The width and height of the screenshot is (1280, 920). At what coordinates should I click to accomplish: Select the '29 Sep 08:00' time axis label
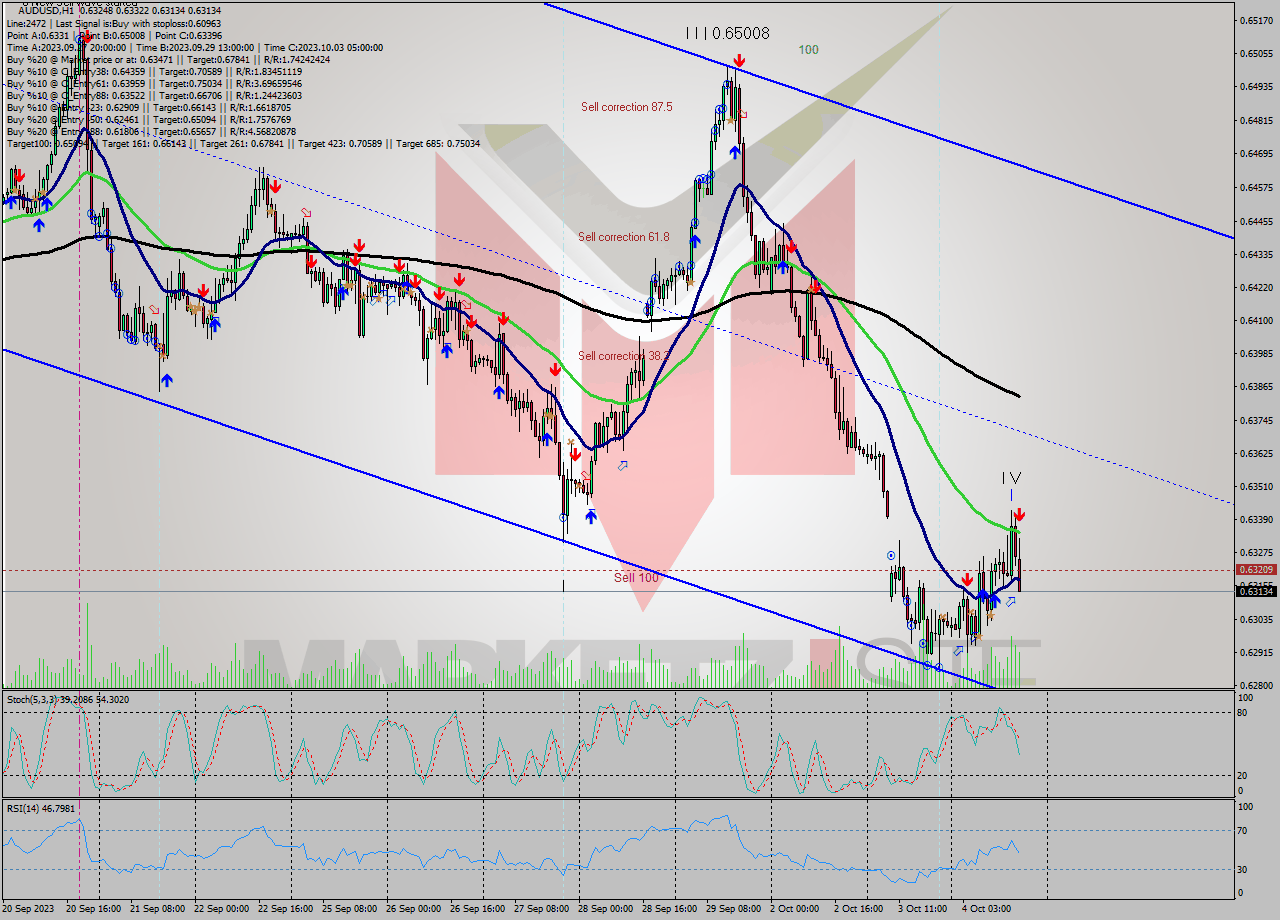734,908
